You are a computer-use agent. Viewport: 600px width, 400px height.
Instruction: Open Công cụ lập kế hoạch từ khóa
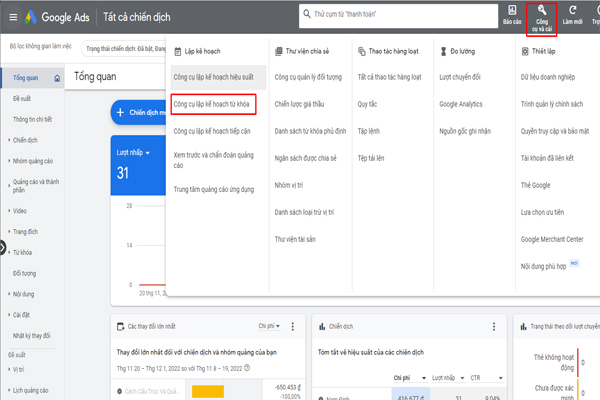click(213, 104)
